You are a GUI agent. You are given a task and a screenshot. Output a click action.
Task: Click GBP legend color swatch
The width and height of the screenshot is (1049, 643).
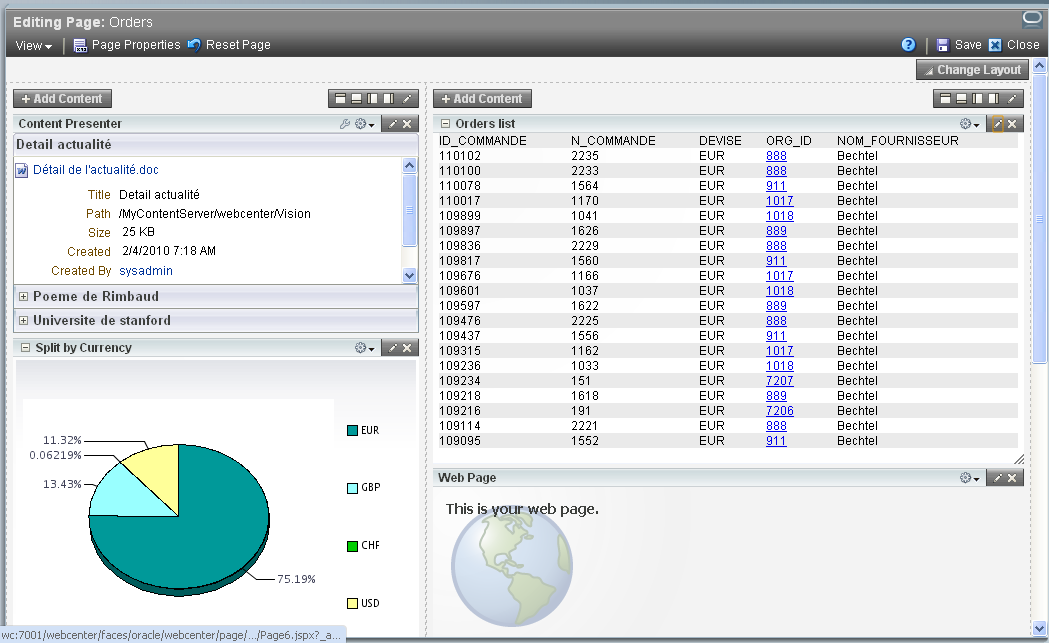tap(353, 488)
